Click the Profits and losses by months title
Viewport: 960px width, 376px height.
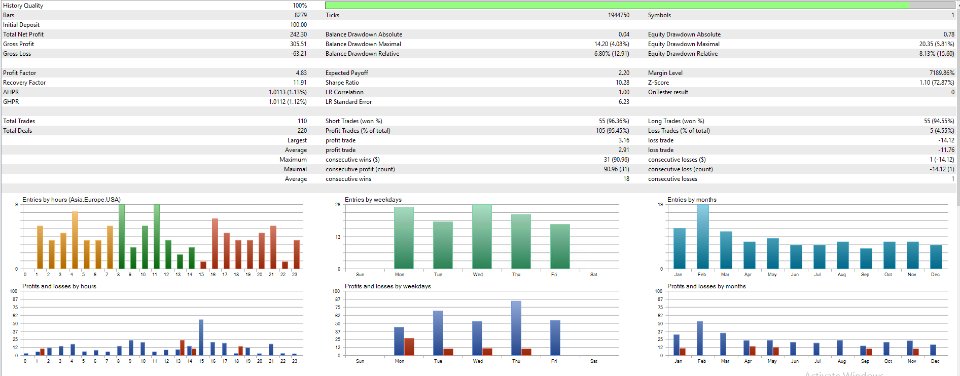[707, 286]
